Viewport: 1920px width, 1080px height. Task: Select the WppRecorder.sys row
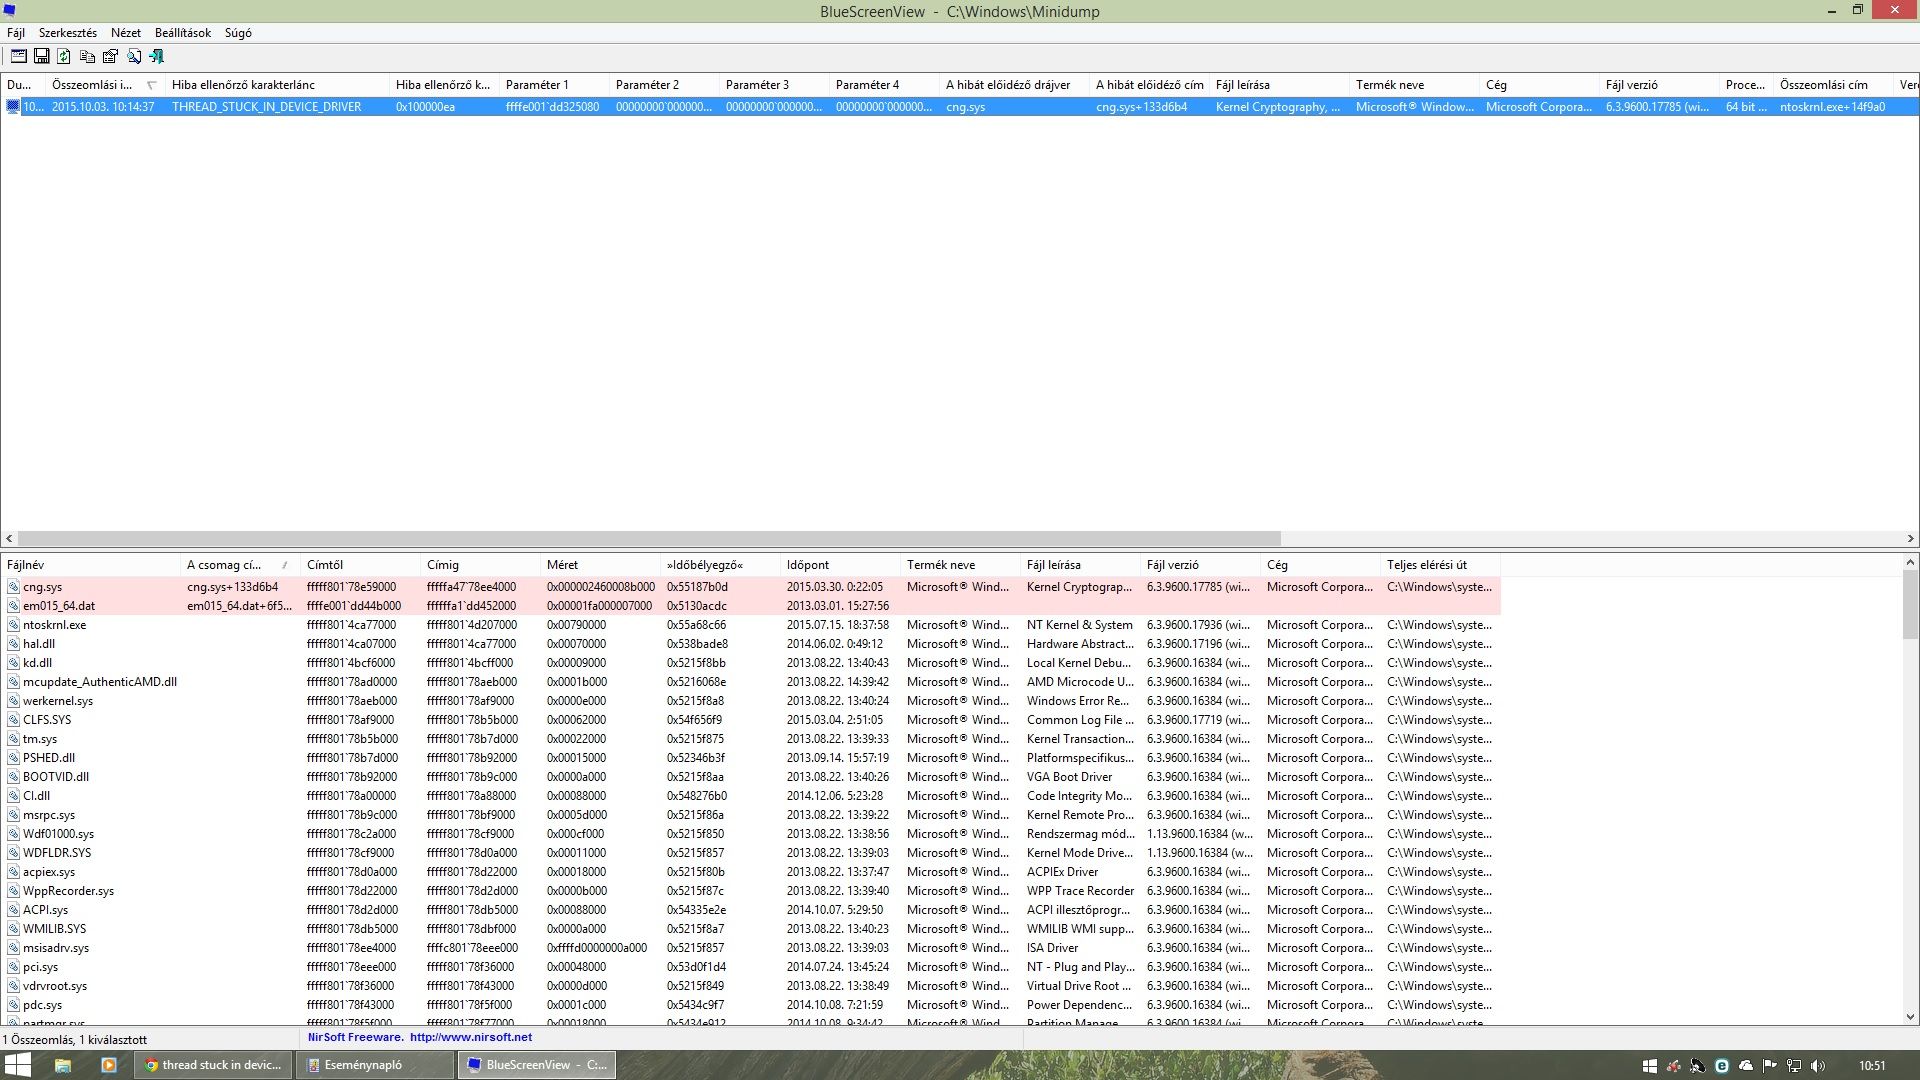(751, 891)
